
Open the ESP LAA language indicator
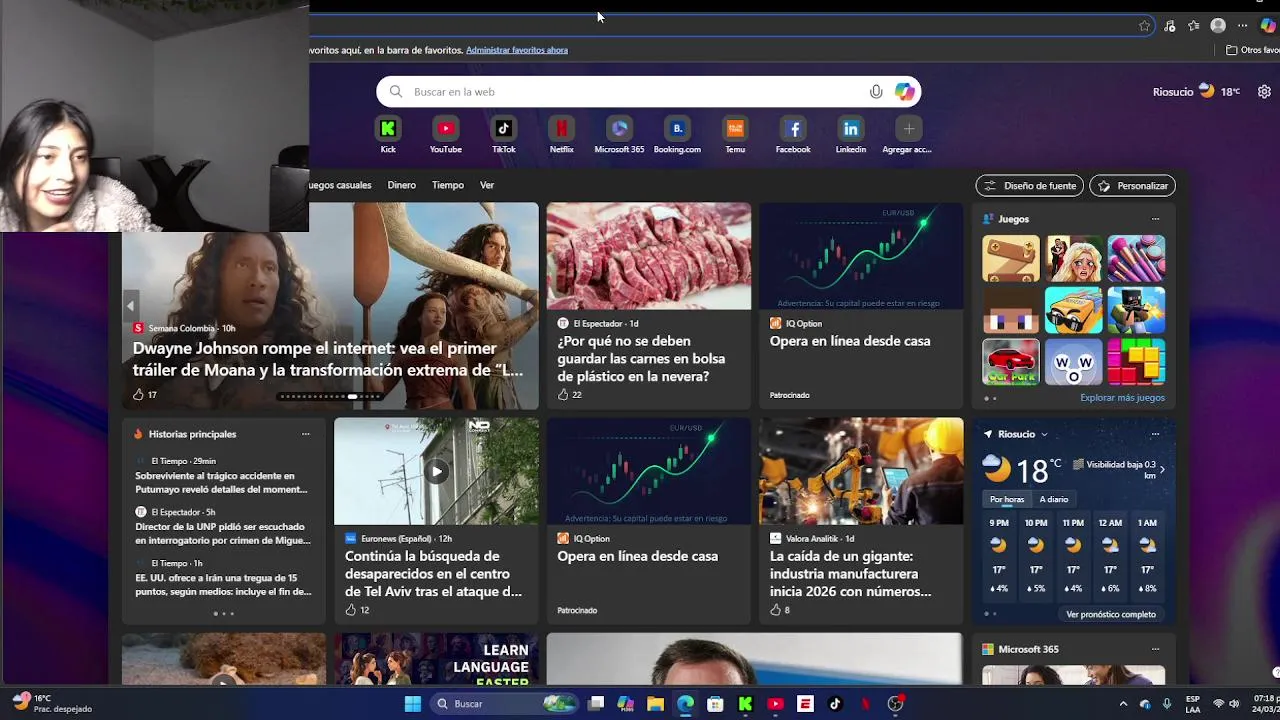[1193, 704]
